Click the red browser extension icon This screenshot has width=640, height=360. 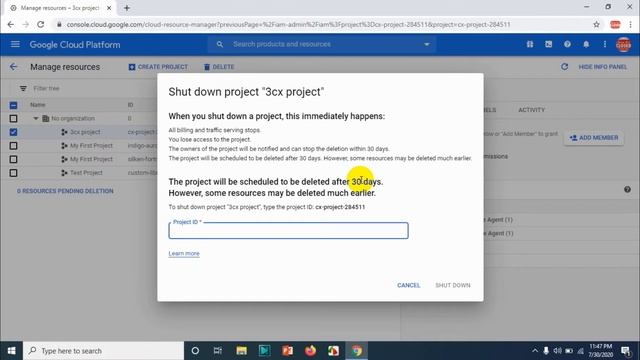pos(615,24)
